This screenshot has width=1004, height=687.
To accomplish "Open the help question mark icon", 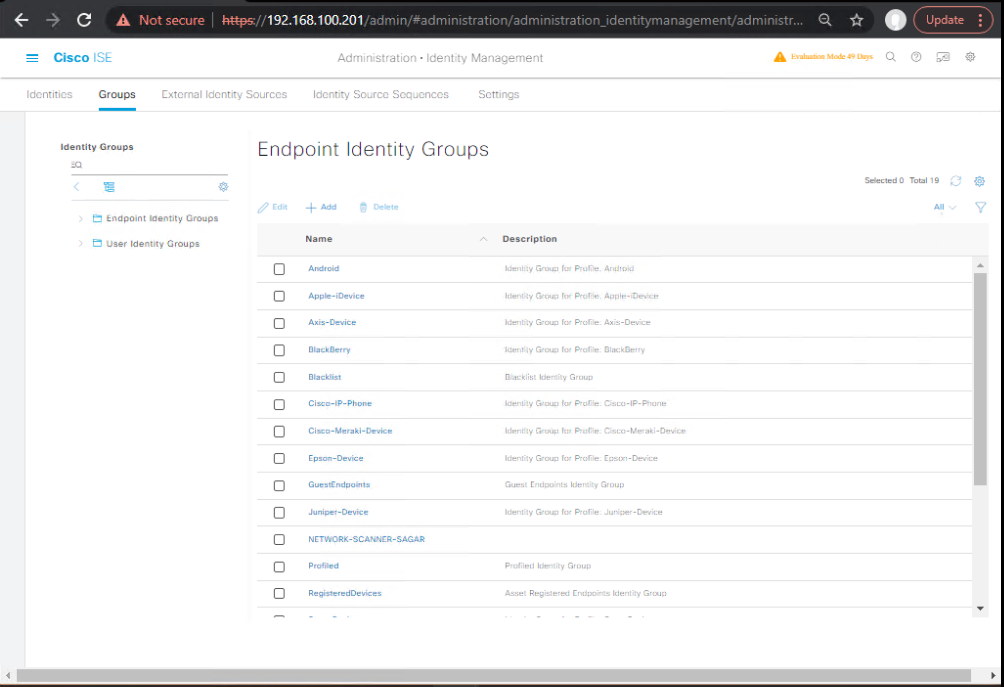I will click(x=916, y=57).
